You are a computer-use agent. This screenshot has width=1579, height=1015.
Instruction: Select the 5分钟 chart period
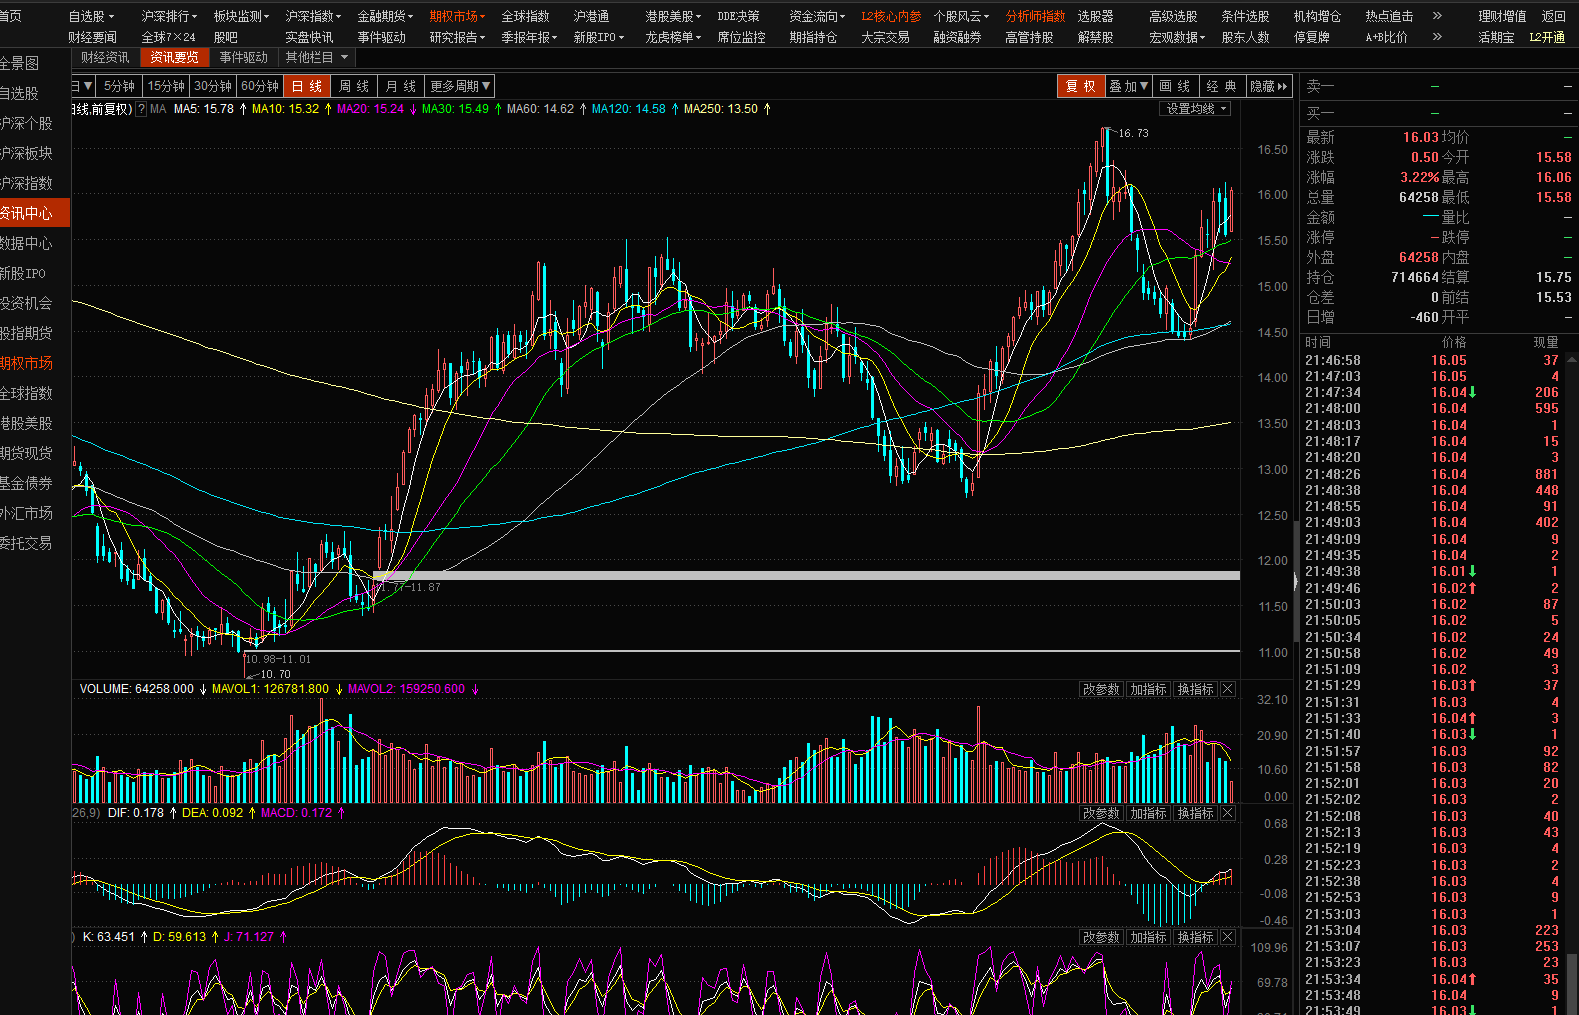click(x=119, y=86)
